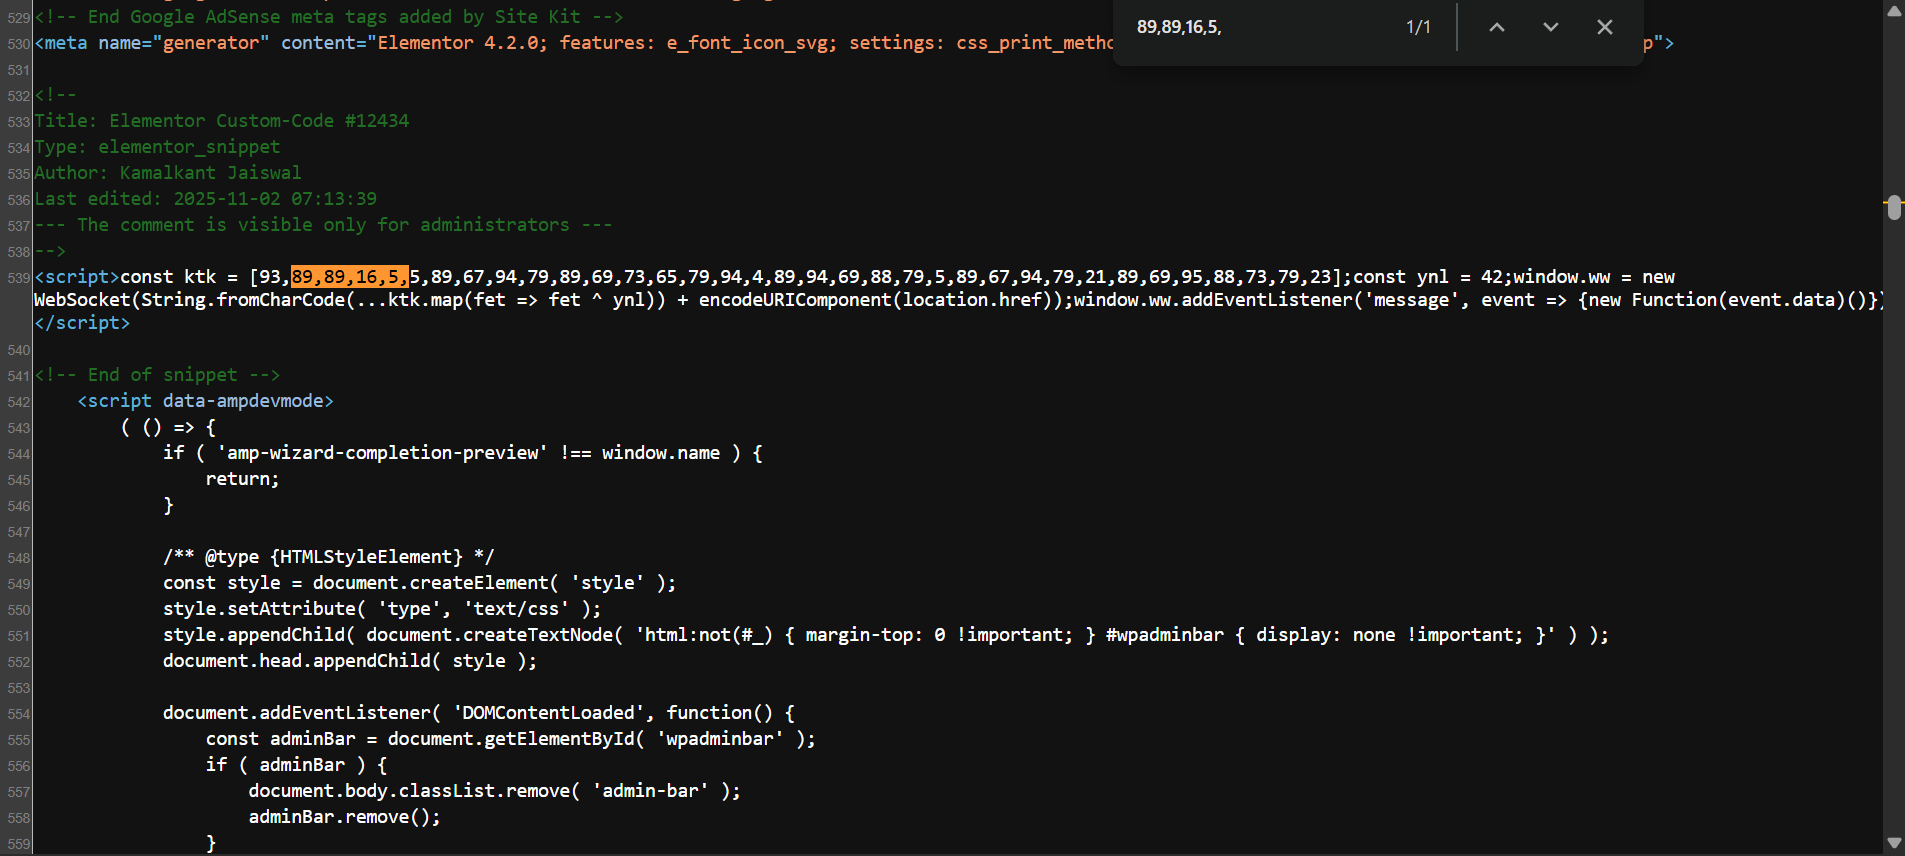Click 'encodeURIComponent(location.href)' text
Image resolution: width=1905 pixels, height=856 pixels.
coord(880,300)
